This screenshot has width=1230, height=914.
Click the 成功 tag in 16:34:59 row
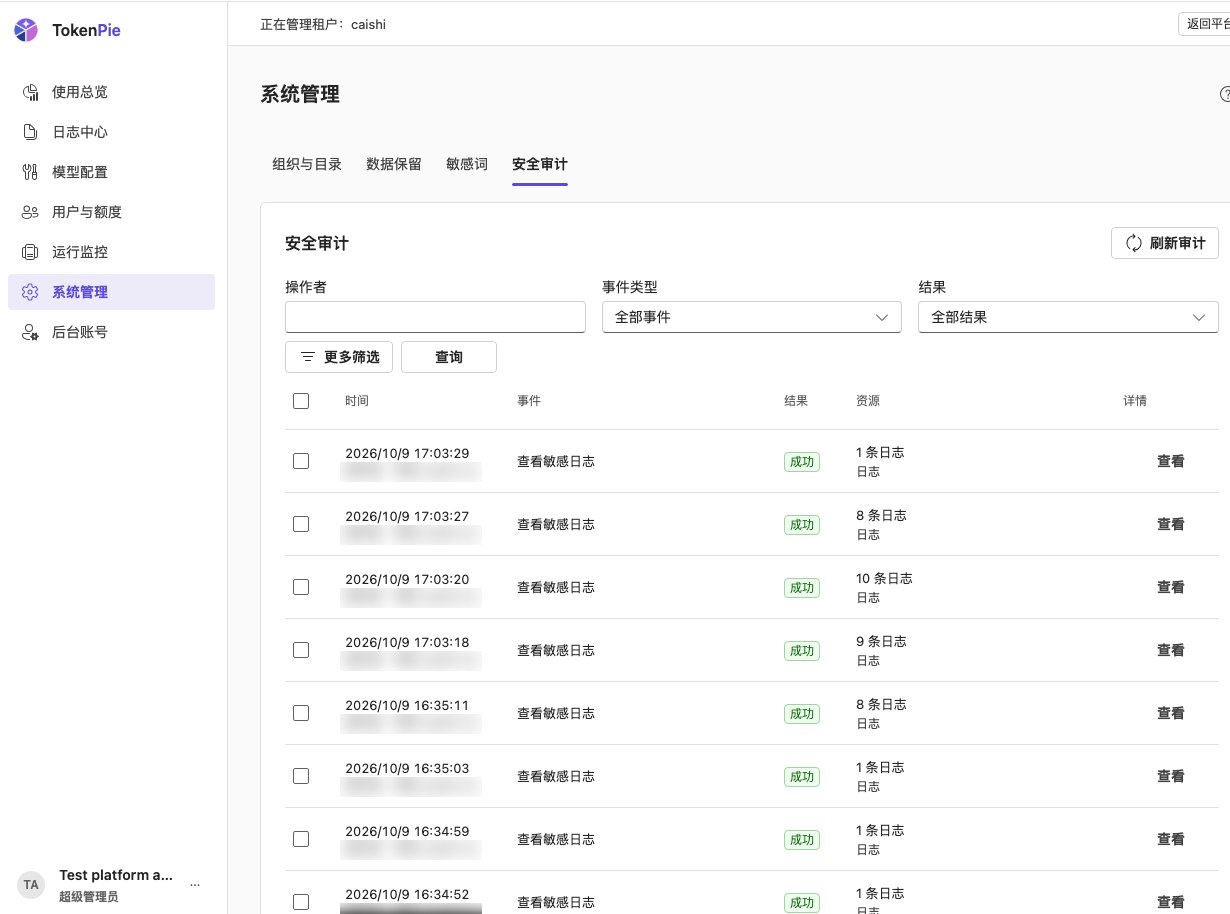click(802, 840)
